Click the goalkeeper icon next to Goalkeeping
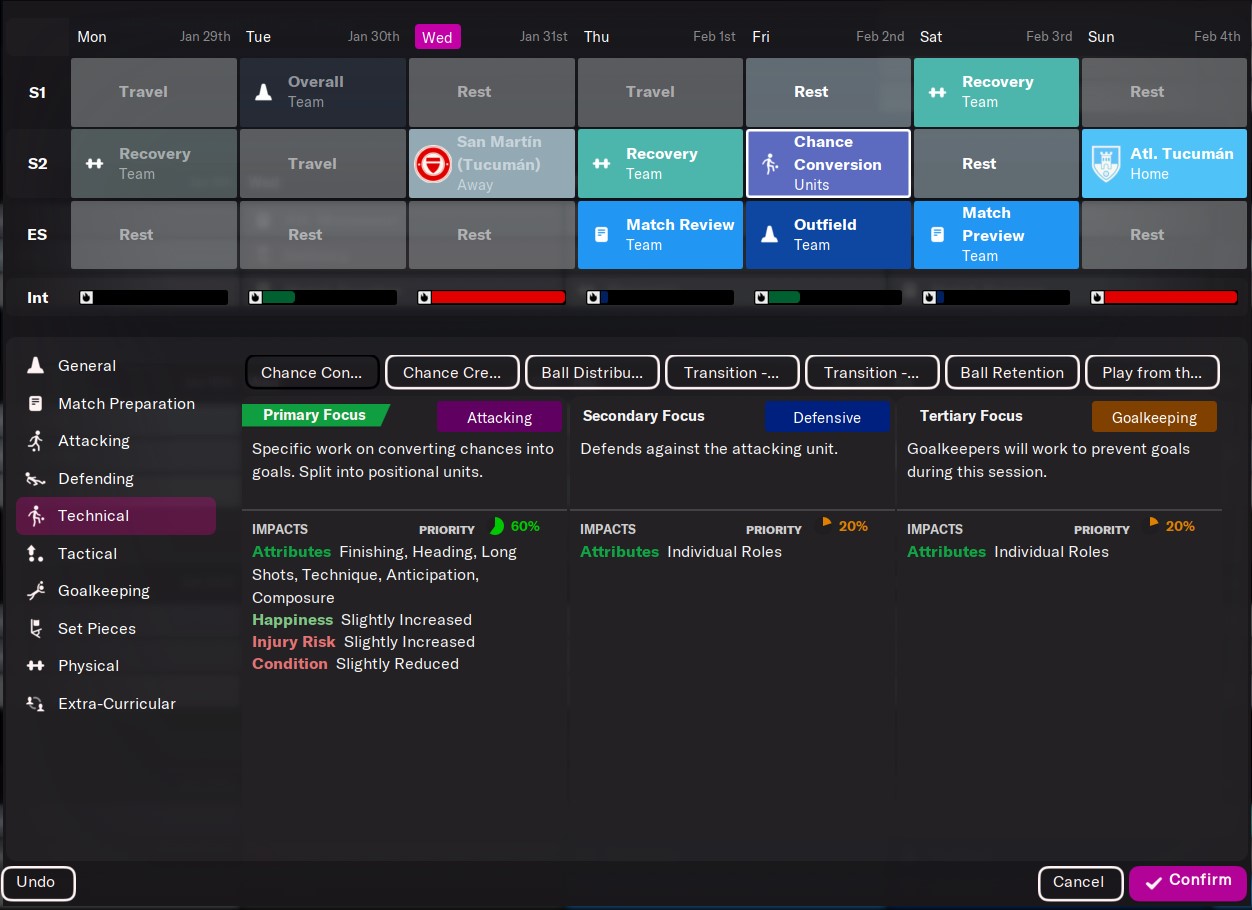The width and height of the screenshot is (1252, 910). 36,591
